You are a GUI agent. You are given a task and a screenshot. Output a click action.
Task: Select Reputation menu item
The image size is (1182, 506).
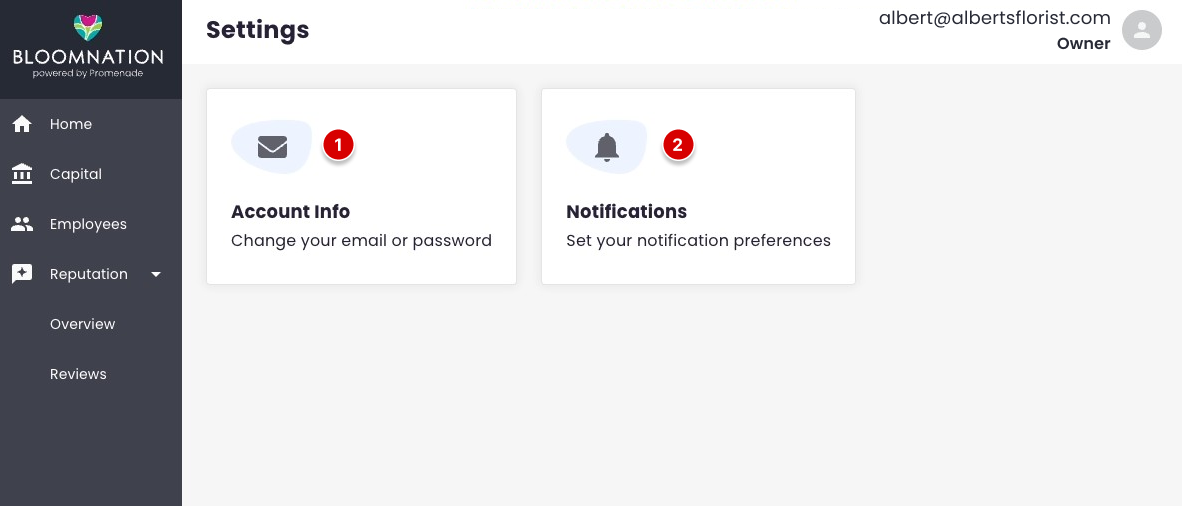(x=90, y=274)
